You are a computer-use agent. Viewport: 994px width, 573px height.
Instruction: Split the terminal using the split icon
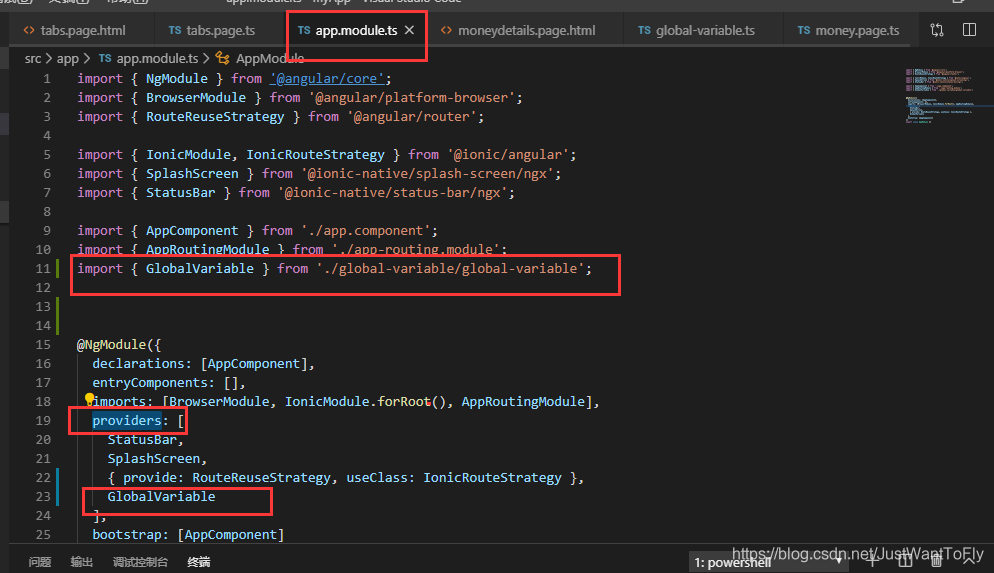[x=905, y=560]
